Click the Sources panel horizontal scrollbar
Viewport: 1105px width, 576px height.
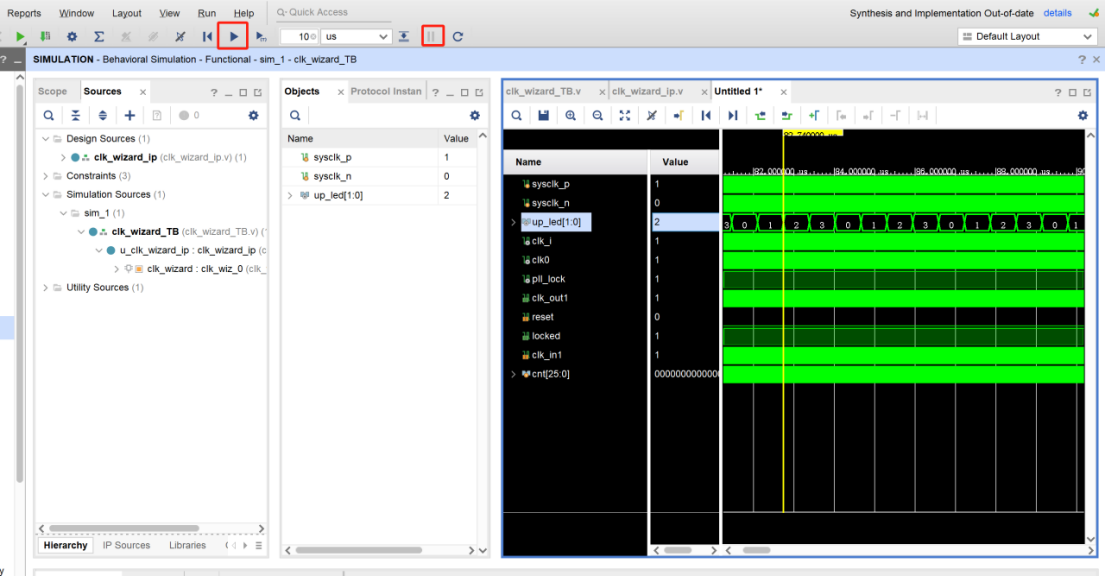coord(124,528)
